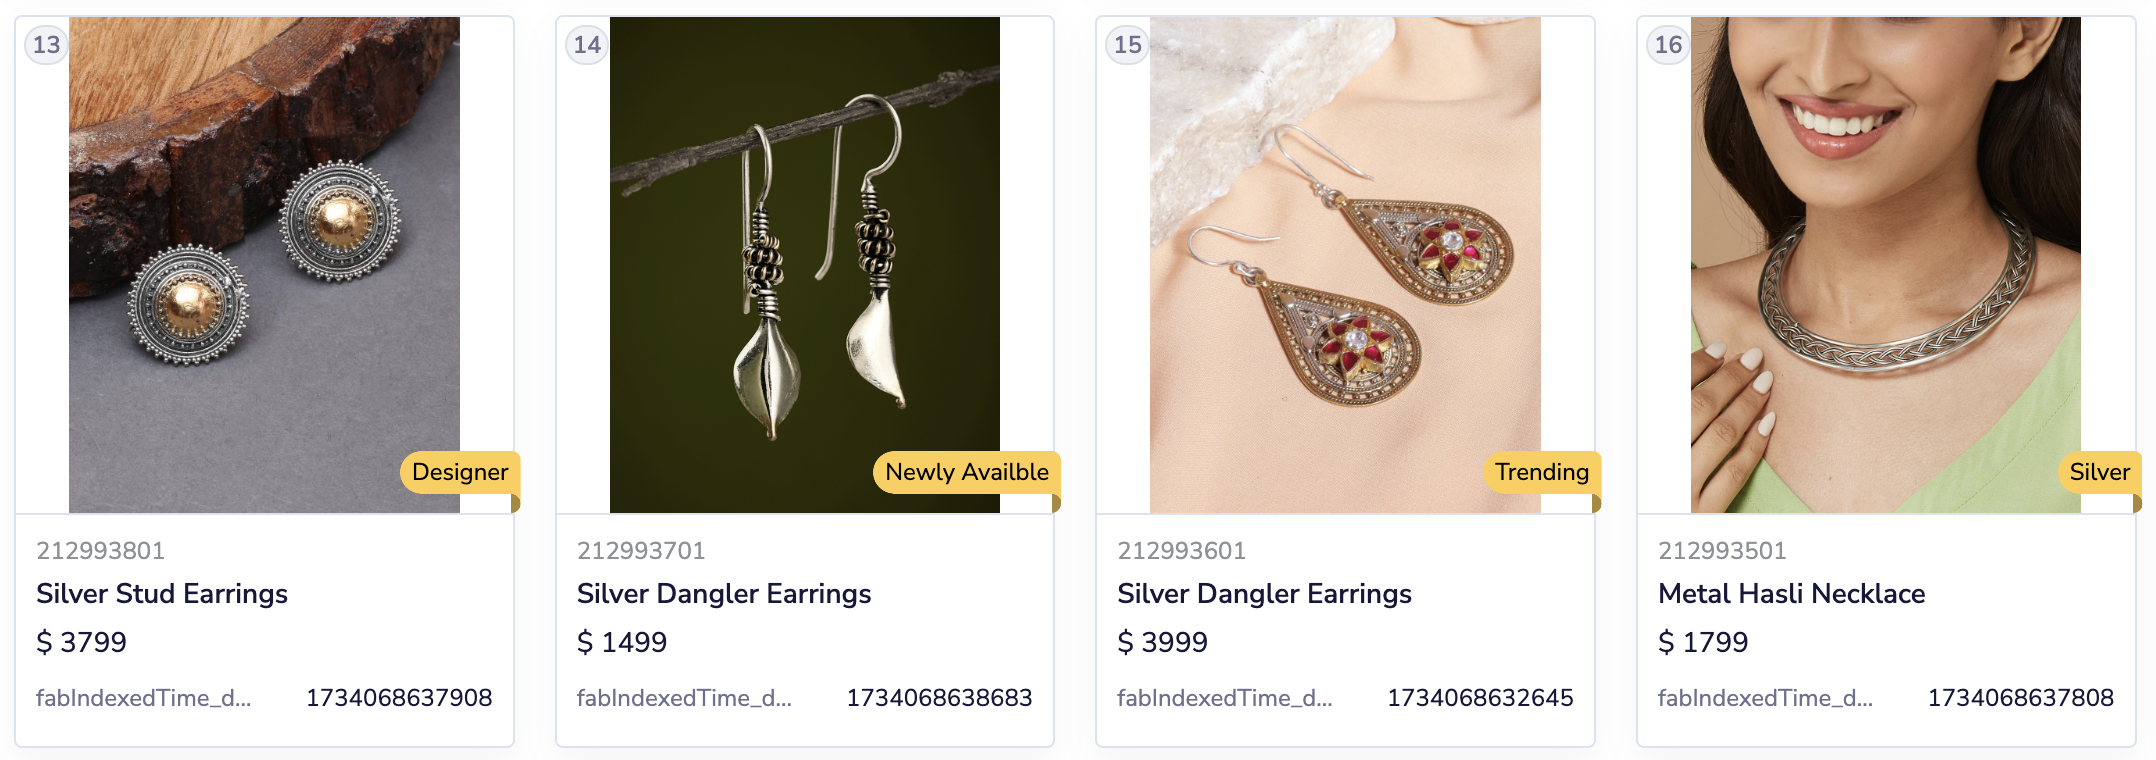
Task: Click the number 16 badge
Action: (1668, 45)
